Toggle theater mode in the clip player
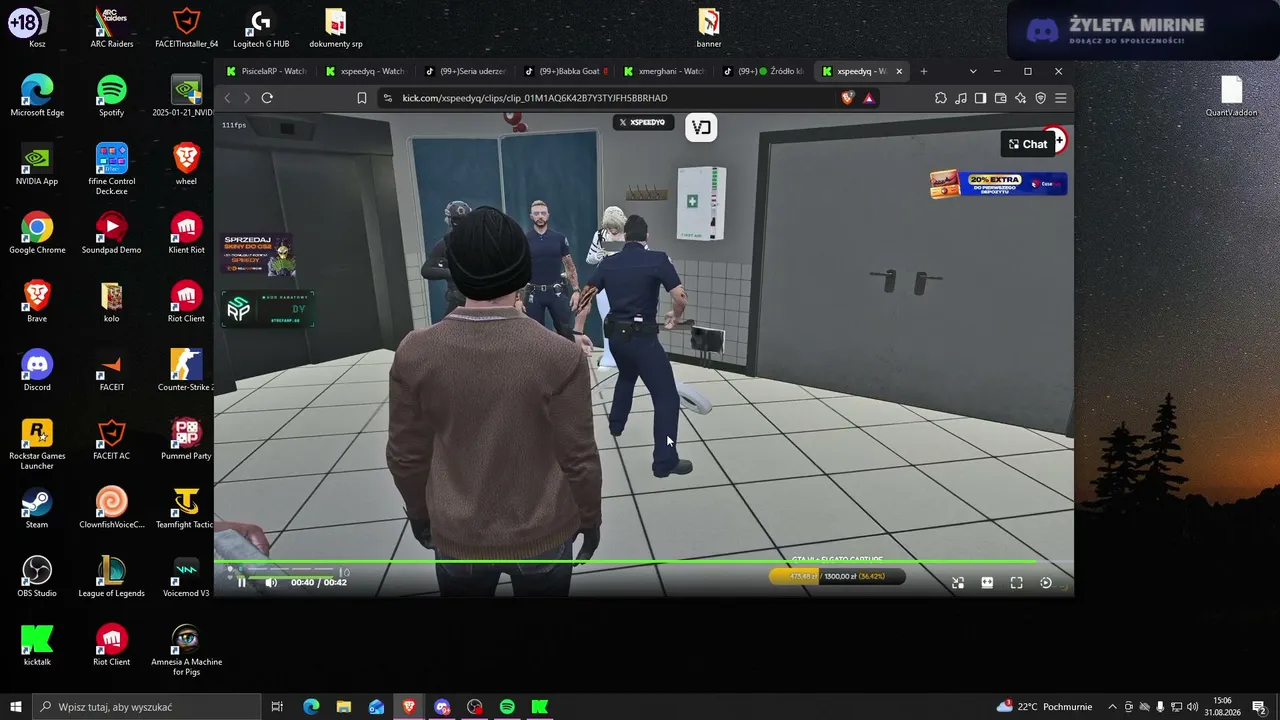The height and width of the screenshot is (720, 1280). pyautogui.click(x=987, y=582)
